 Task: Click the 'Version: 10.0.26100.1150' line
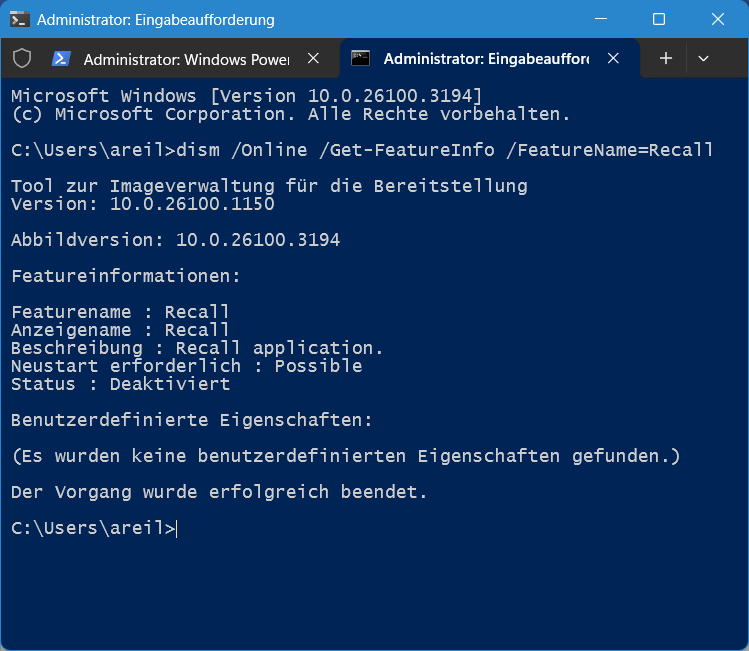[142, 204]
